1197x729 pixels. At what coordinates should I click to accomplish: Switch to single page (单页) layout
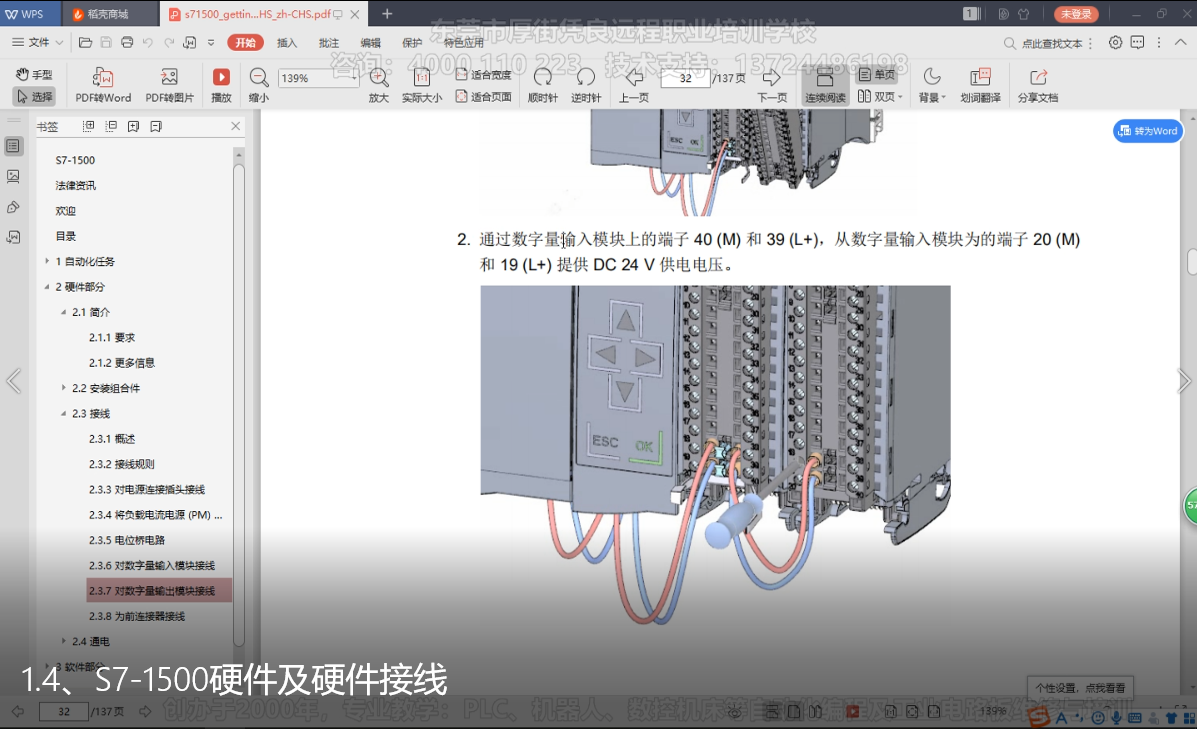click(877, 75)
